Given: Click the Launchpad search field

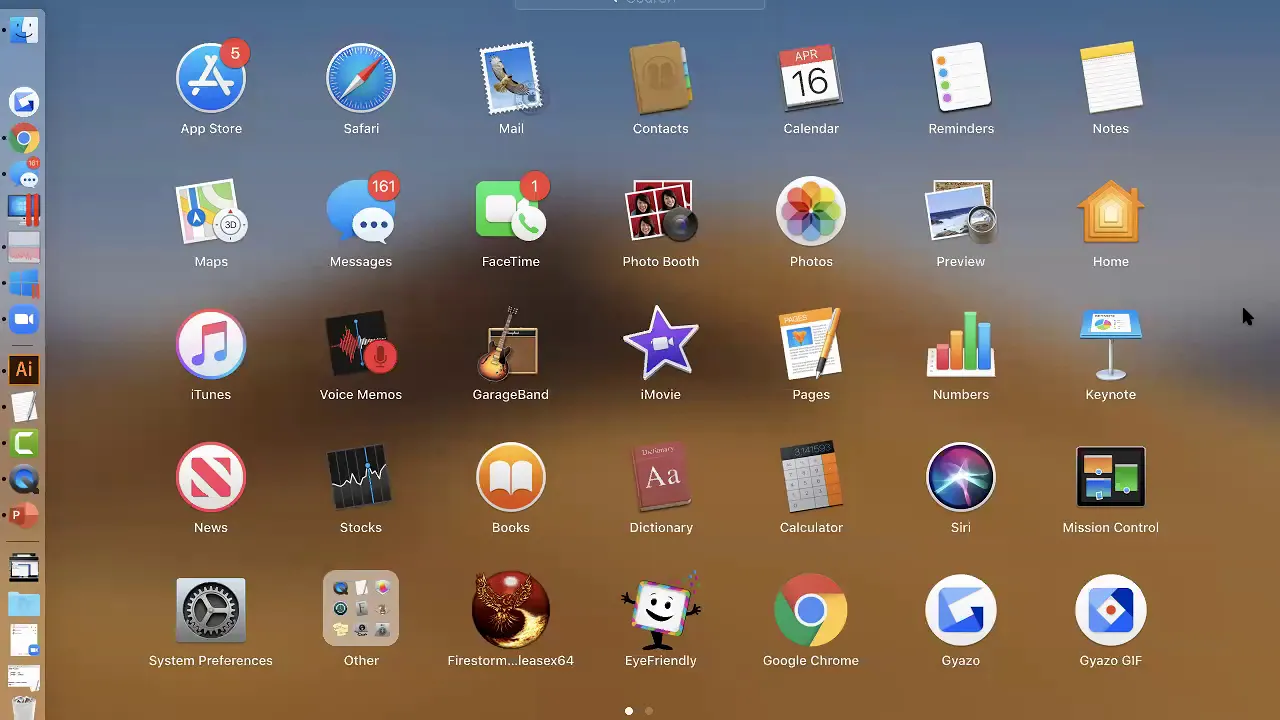Looking at the screenshot, I should 640,3.
